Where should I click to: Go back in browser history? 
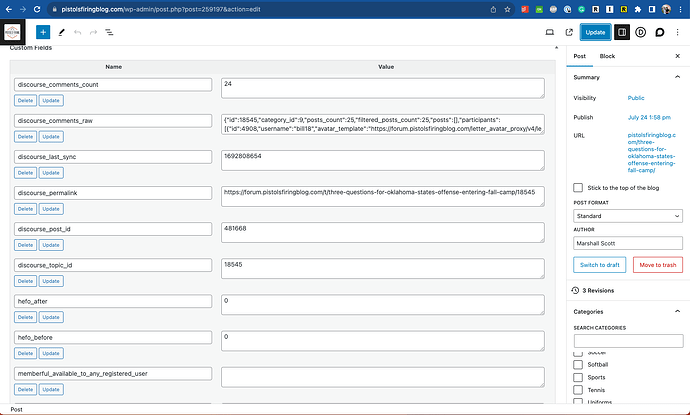pyautogui.click(x=9, y=9)
